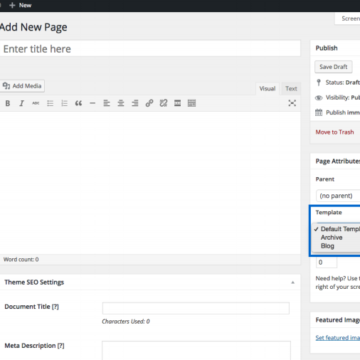The width and height of the screenshot is (360, 360).
Task: Apply strikethrough formatting with ABC icon
Action: point(36,103)
